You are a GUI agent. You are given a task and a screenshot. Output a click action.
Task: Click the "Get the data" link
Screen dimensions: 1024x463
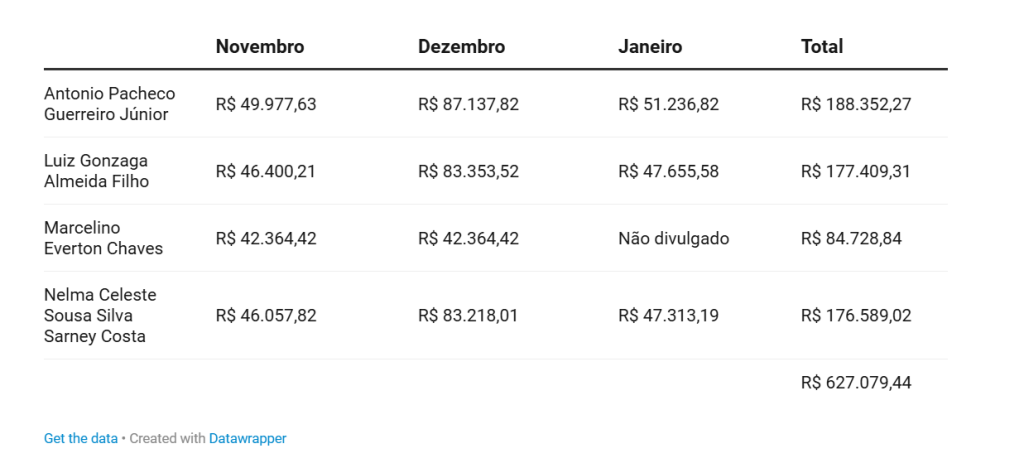(x=80, y=438)
